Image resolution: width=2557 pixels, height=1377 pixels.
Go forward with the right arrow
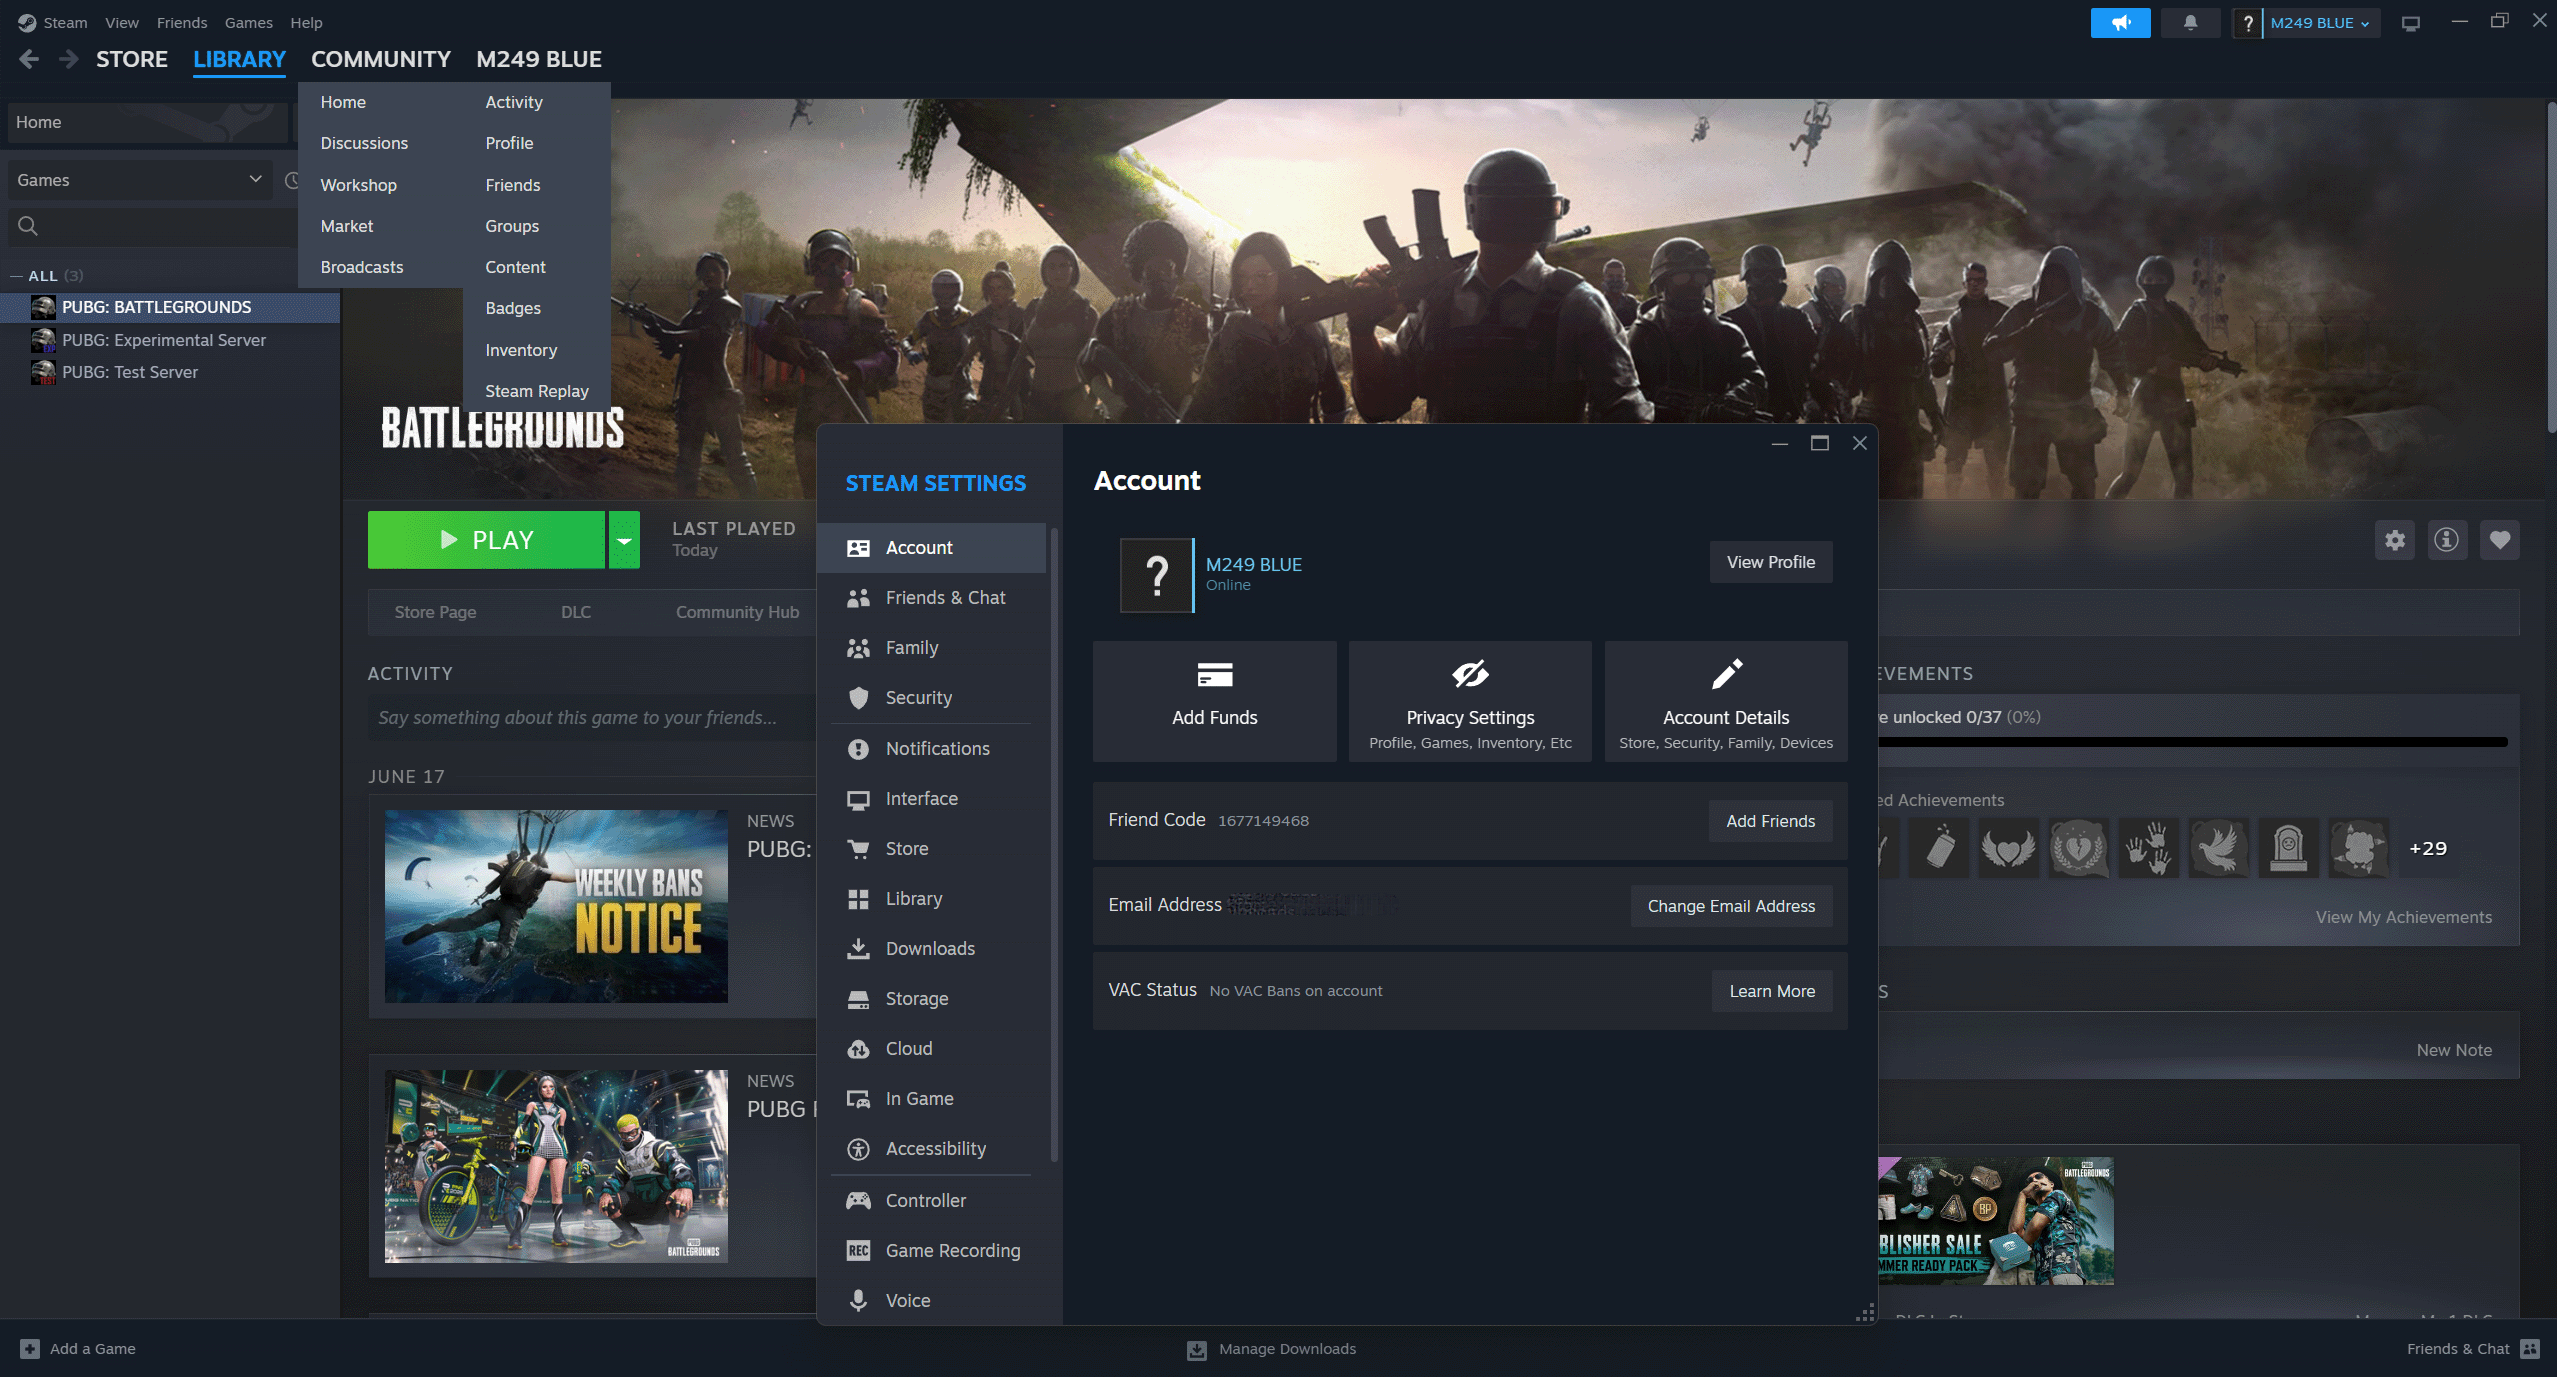pyautogui.click(x=68, y=59)
